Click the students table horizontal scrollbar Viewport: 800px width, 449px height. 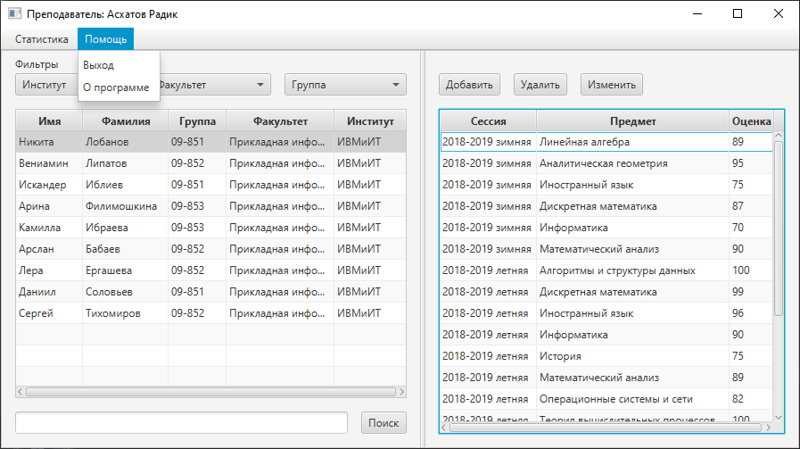200,392
